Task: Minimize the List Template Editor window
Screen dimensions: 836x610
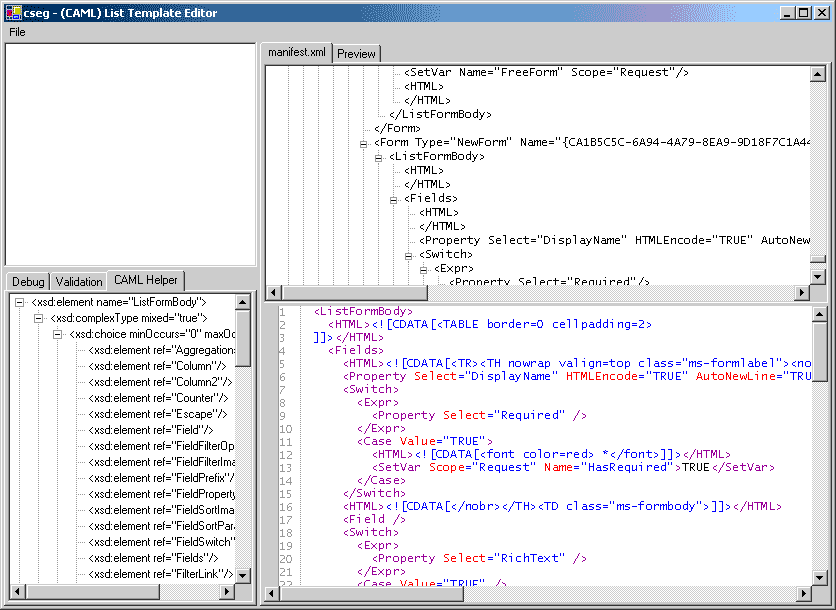Action: point(787,13)
